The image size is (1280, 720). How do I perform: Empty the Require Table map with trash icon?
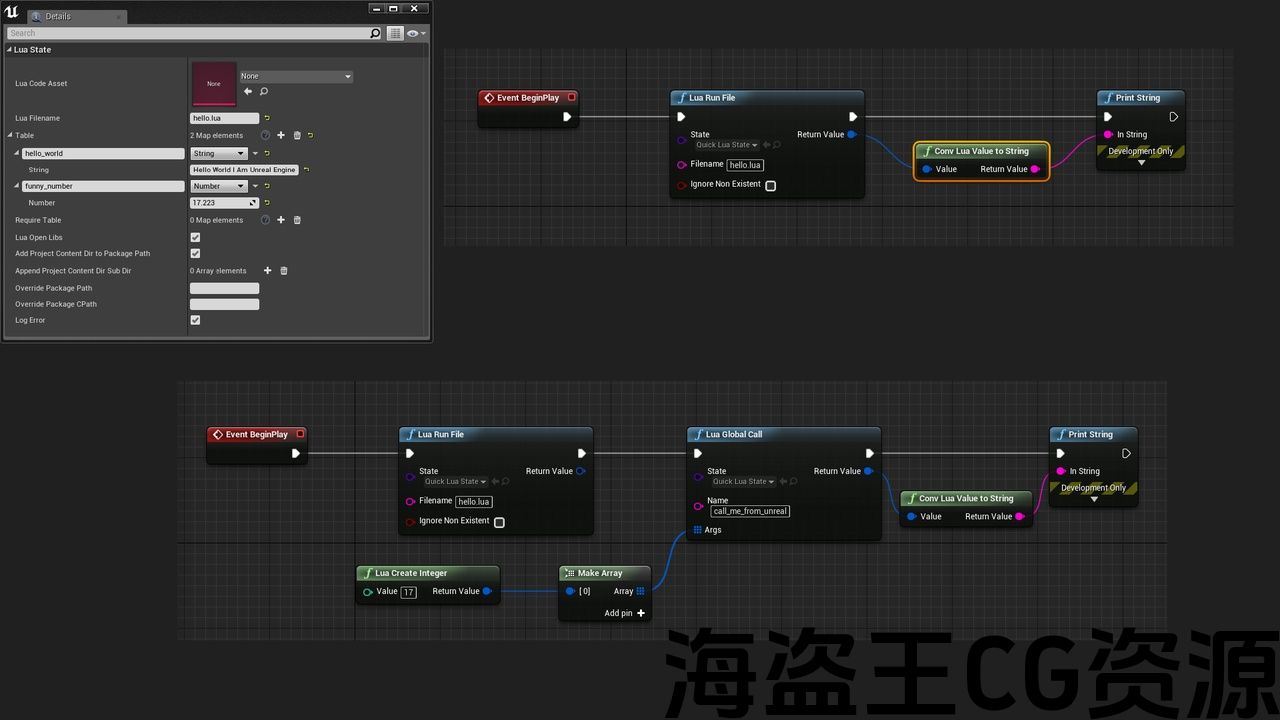pos(297,220)
